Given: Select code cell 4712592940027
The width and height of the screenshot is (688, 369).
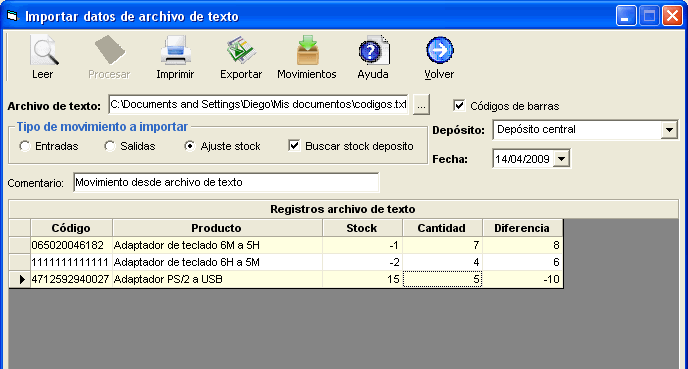Looking at the screenshot, I should pyautogui.click(x=71, y=279).
